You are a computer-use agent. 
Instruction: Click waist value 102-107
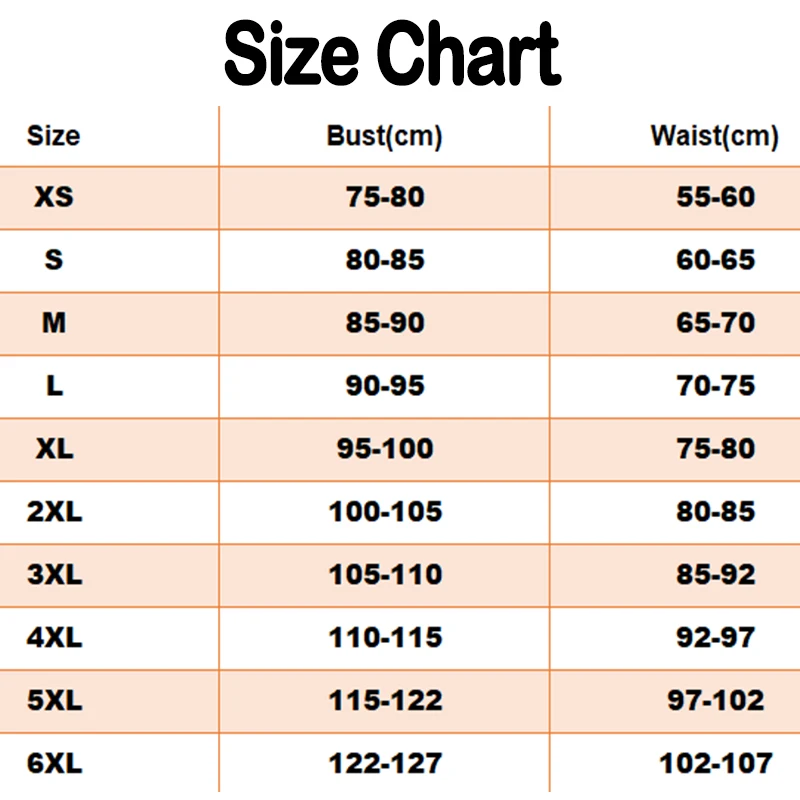tap(716, 764)
